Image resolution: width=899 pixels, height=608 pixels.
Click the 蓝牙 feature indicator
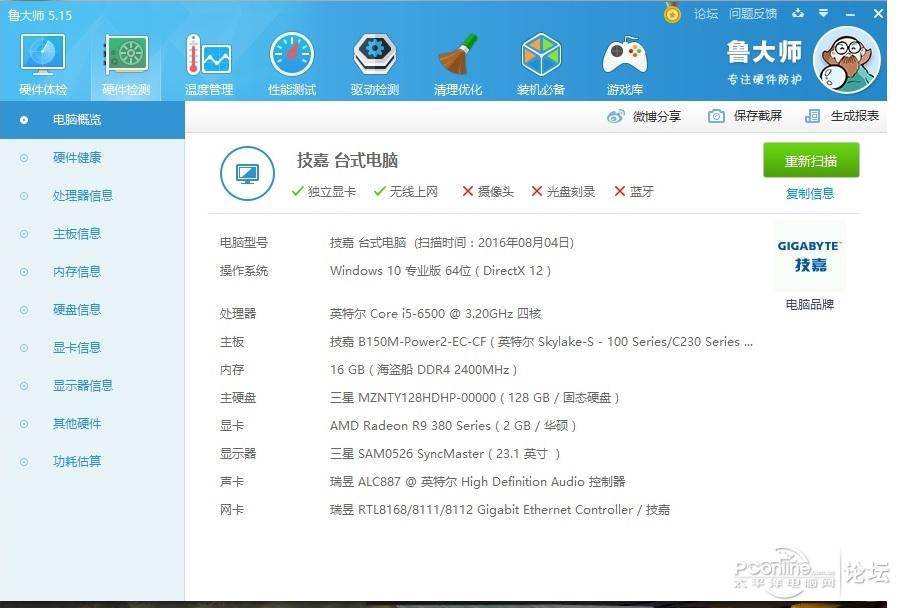point(634,192)
